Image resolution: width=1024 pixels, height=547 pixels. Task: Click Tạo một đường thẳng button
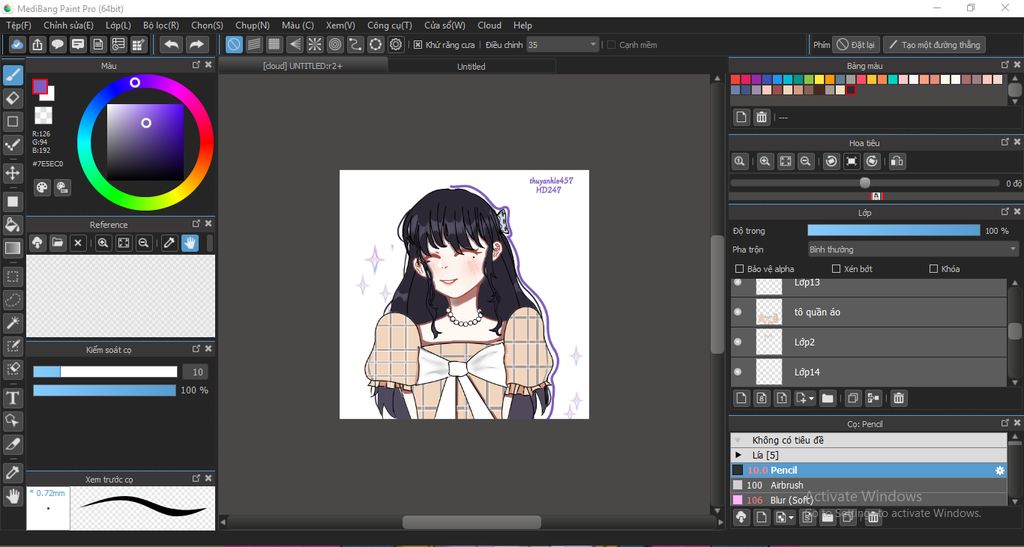pos(934,44)
